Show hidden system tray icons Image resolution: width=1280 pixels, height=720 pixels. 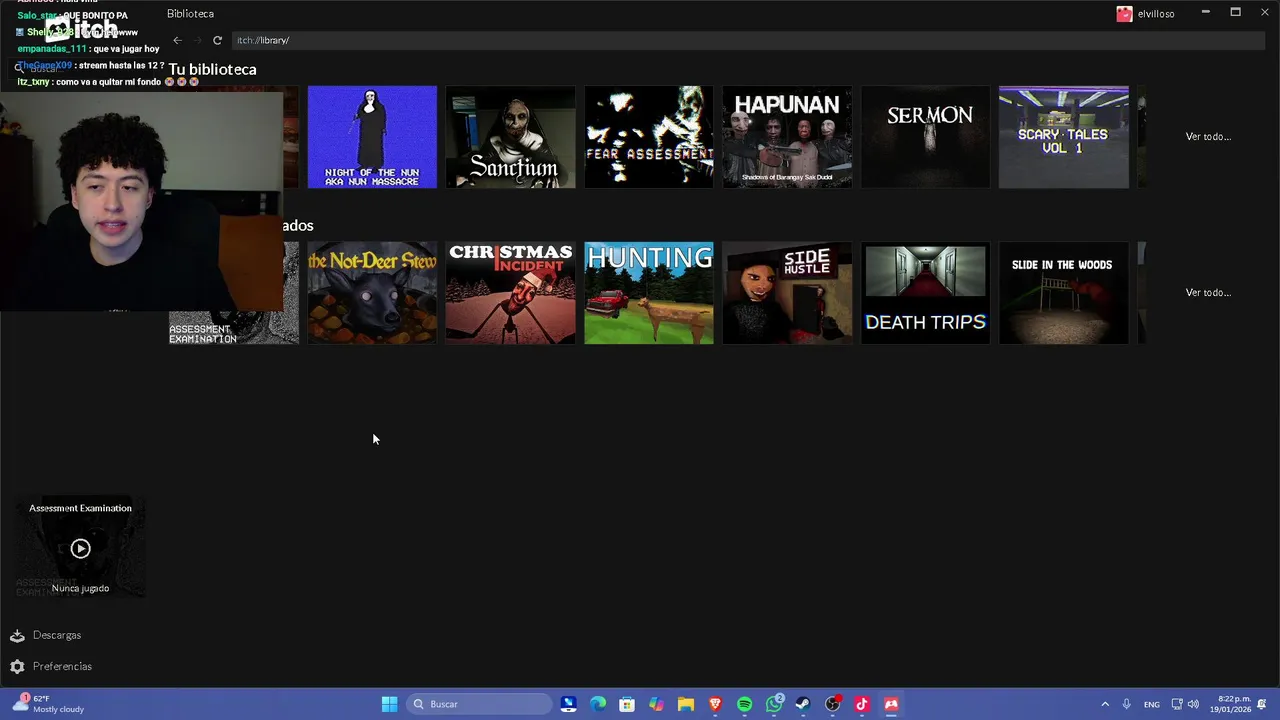point(1105,704)
